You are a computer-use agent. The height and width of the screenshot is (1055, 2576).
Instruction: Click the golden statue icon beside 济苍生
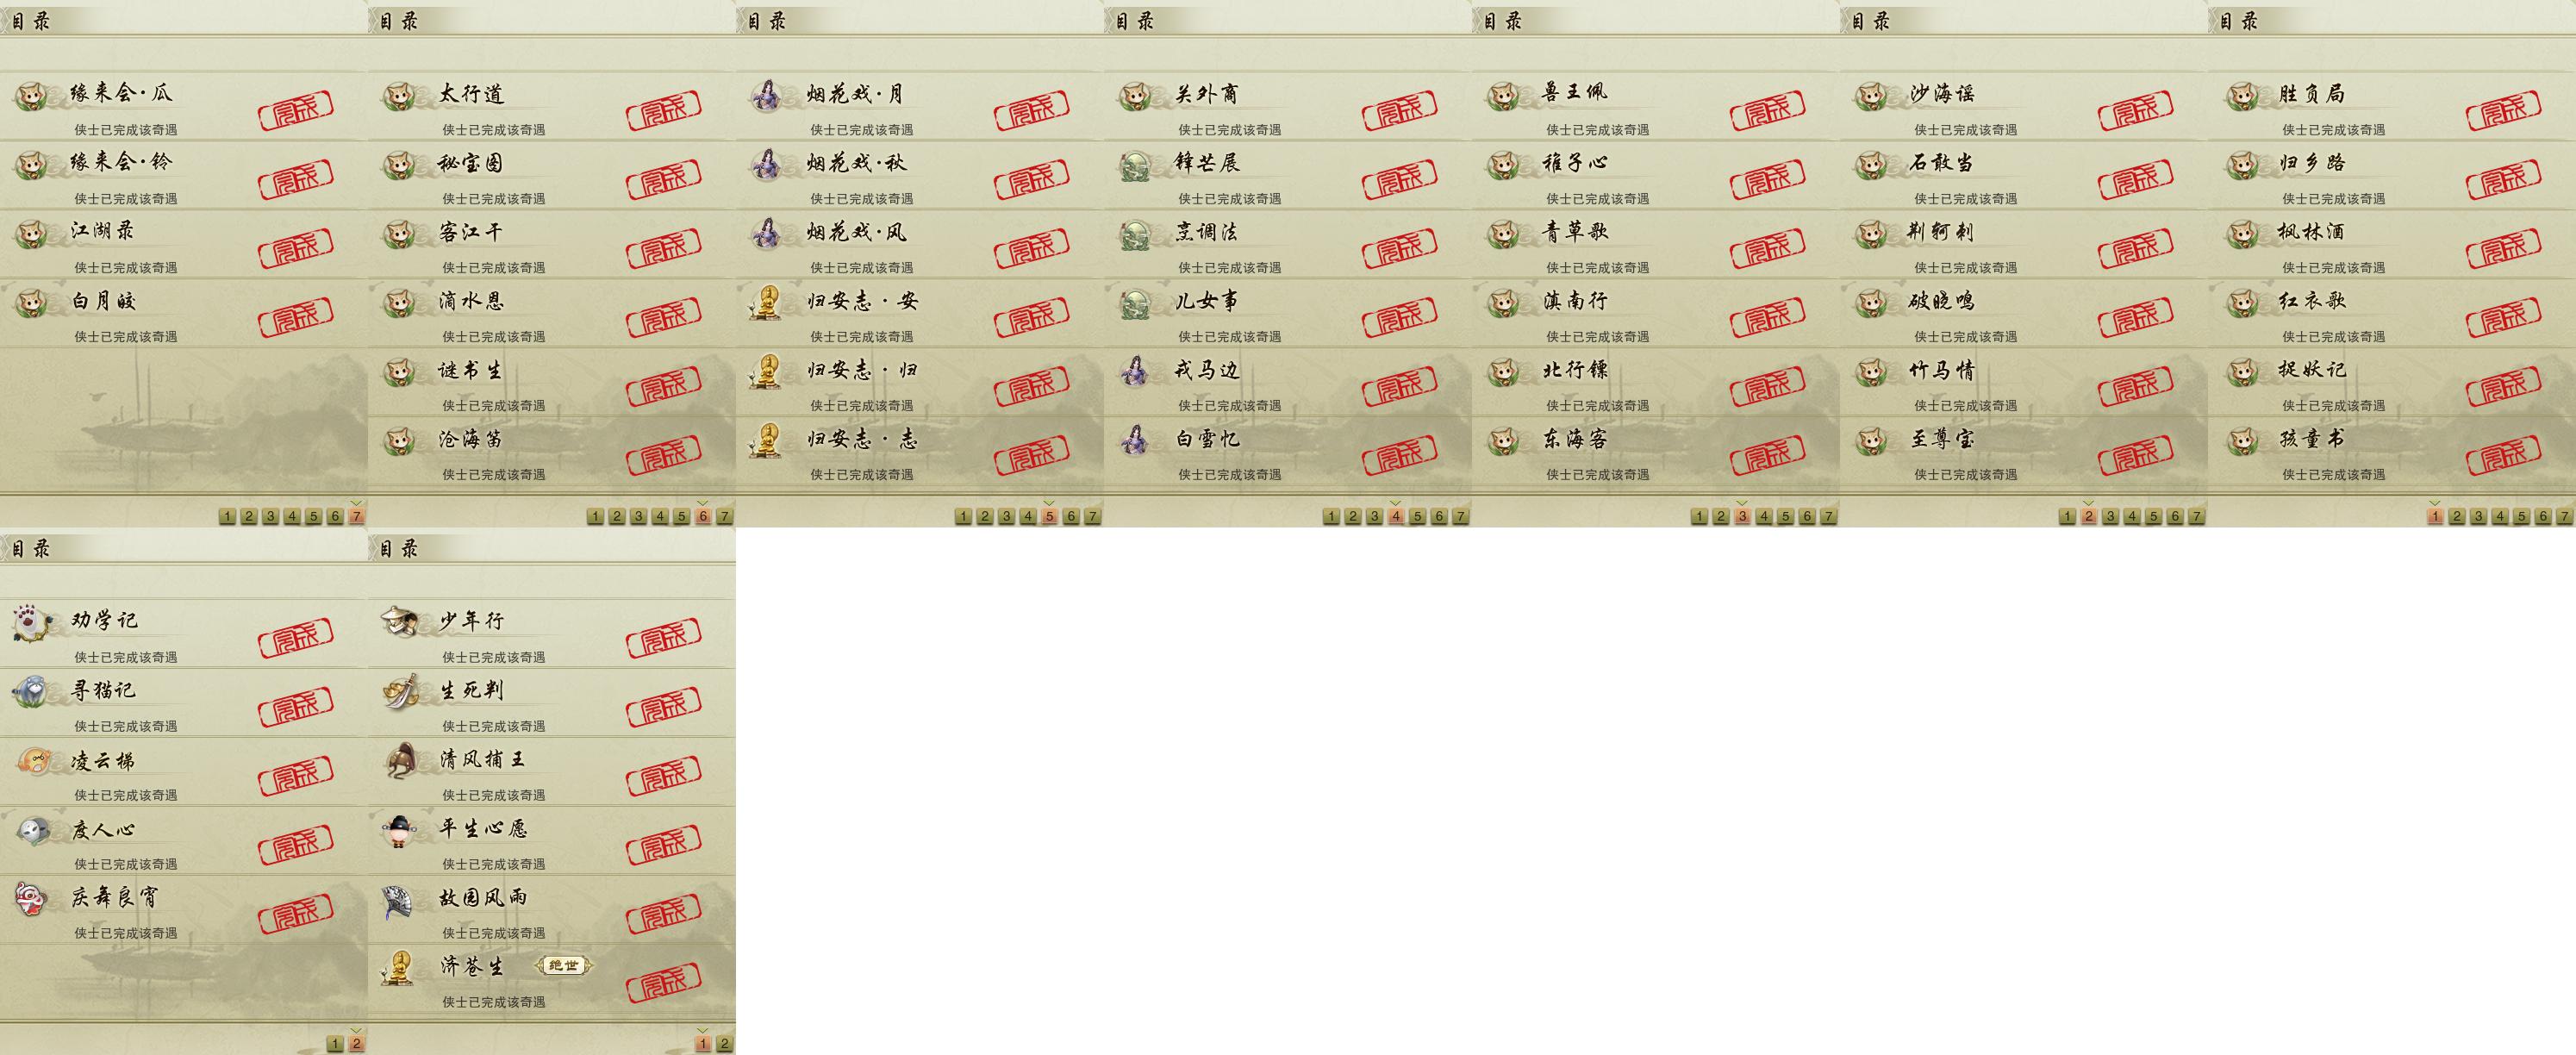click(401, 967)
